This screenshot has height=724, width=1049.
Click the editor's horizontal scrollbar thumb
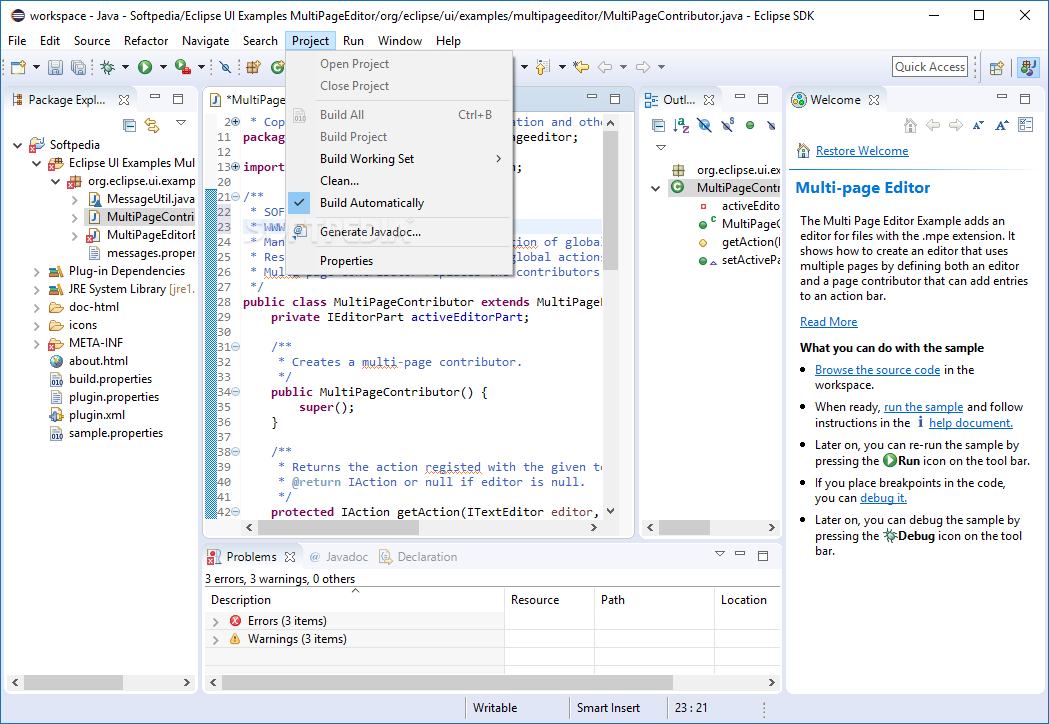339,527
